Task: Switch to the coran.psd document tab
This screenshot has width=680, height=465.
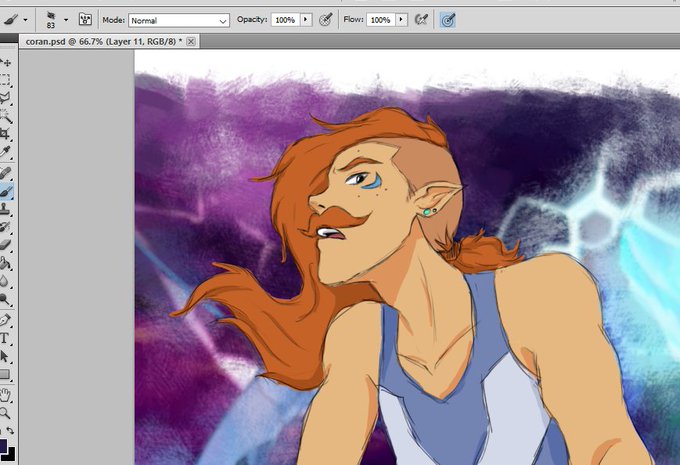Action: 103,42
